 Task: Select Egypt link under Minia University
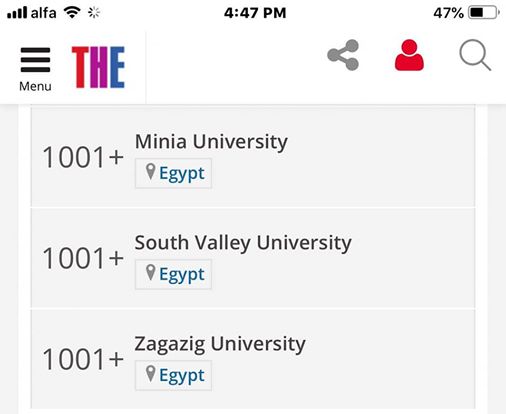(182, 174)
